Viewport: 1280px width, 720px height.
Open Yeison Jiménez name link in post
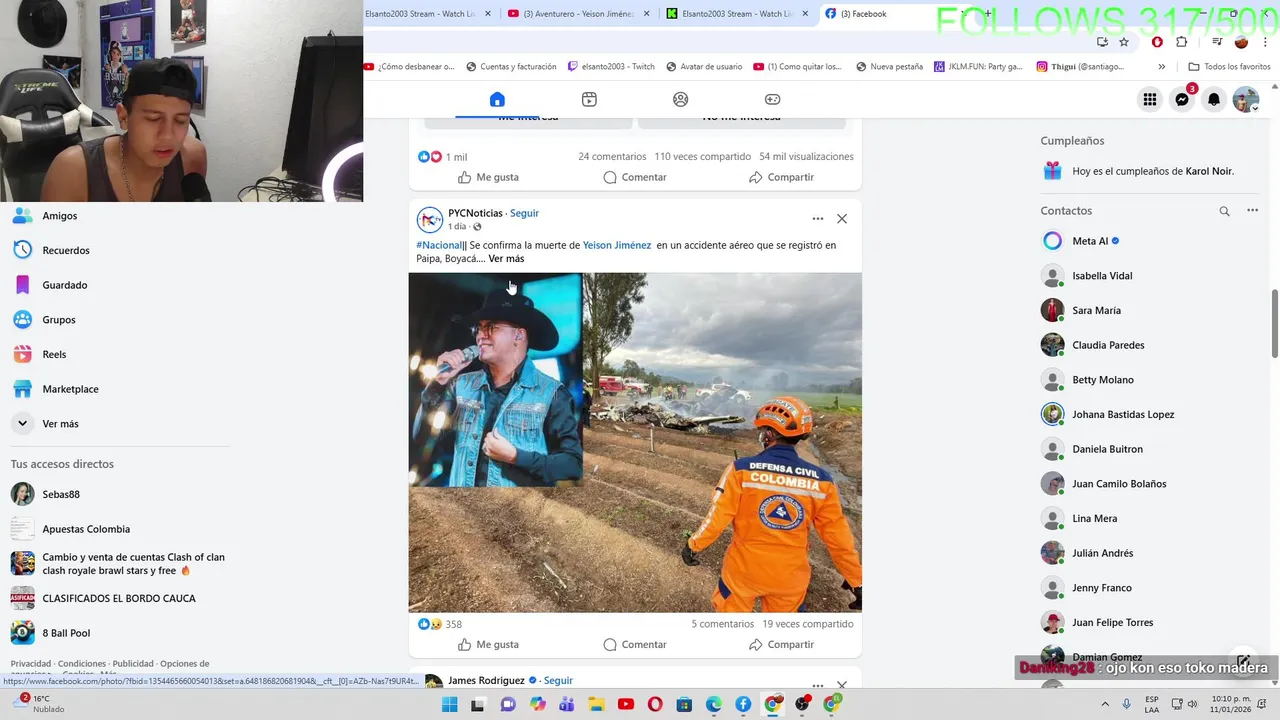coord(617,245)
